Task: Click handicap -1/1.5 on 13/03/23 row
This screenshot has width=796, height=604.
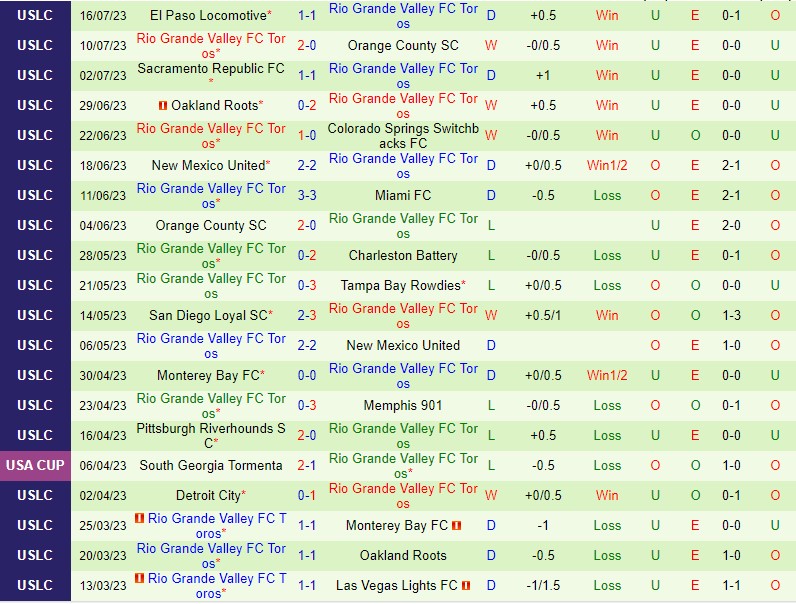Action: pos(543,585)
